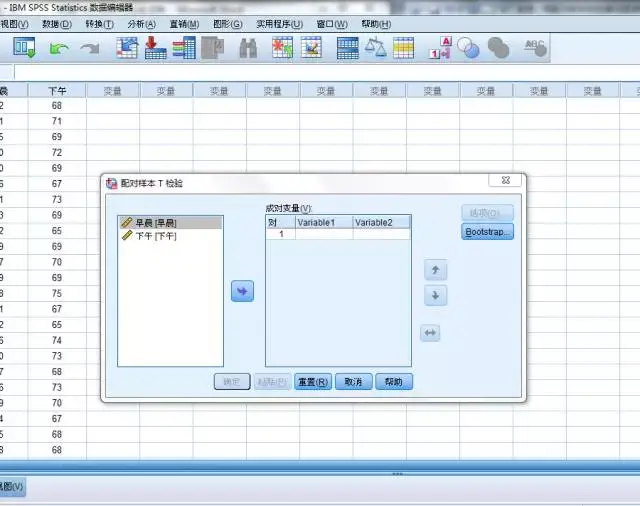Click 取消 to cancel the dialog
Image resolution: width=640 pixels, height=506 pixels.
pos(353,382)
